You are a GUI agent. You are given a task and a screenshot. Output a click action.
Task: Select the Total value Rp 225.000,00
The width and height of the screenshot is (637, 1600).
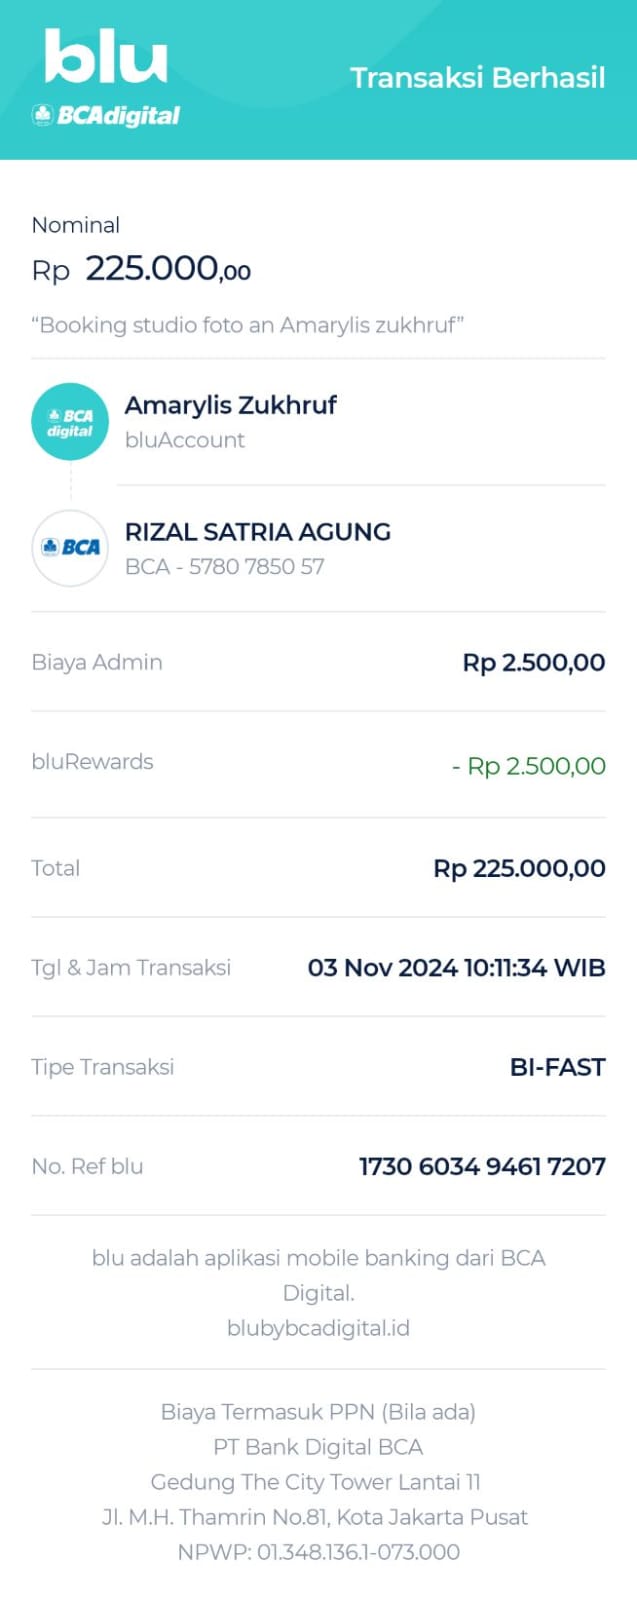pyautogui.click(x=518, y=868)
